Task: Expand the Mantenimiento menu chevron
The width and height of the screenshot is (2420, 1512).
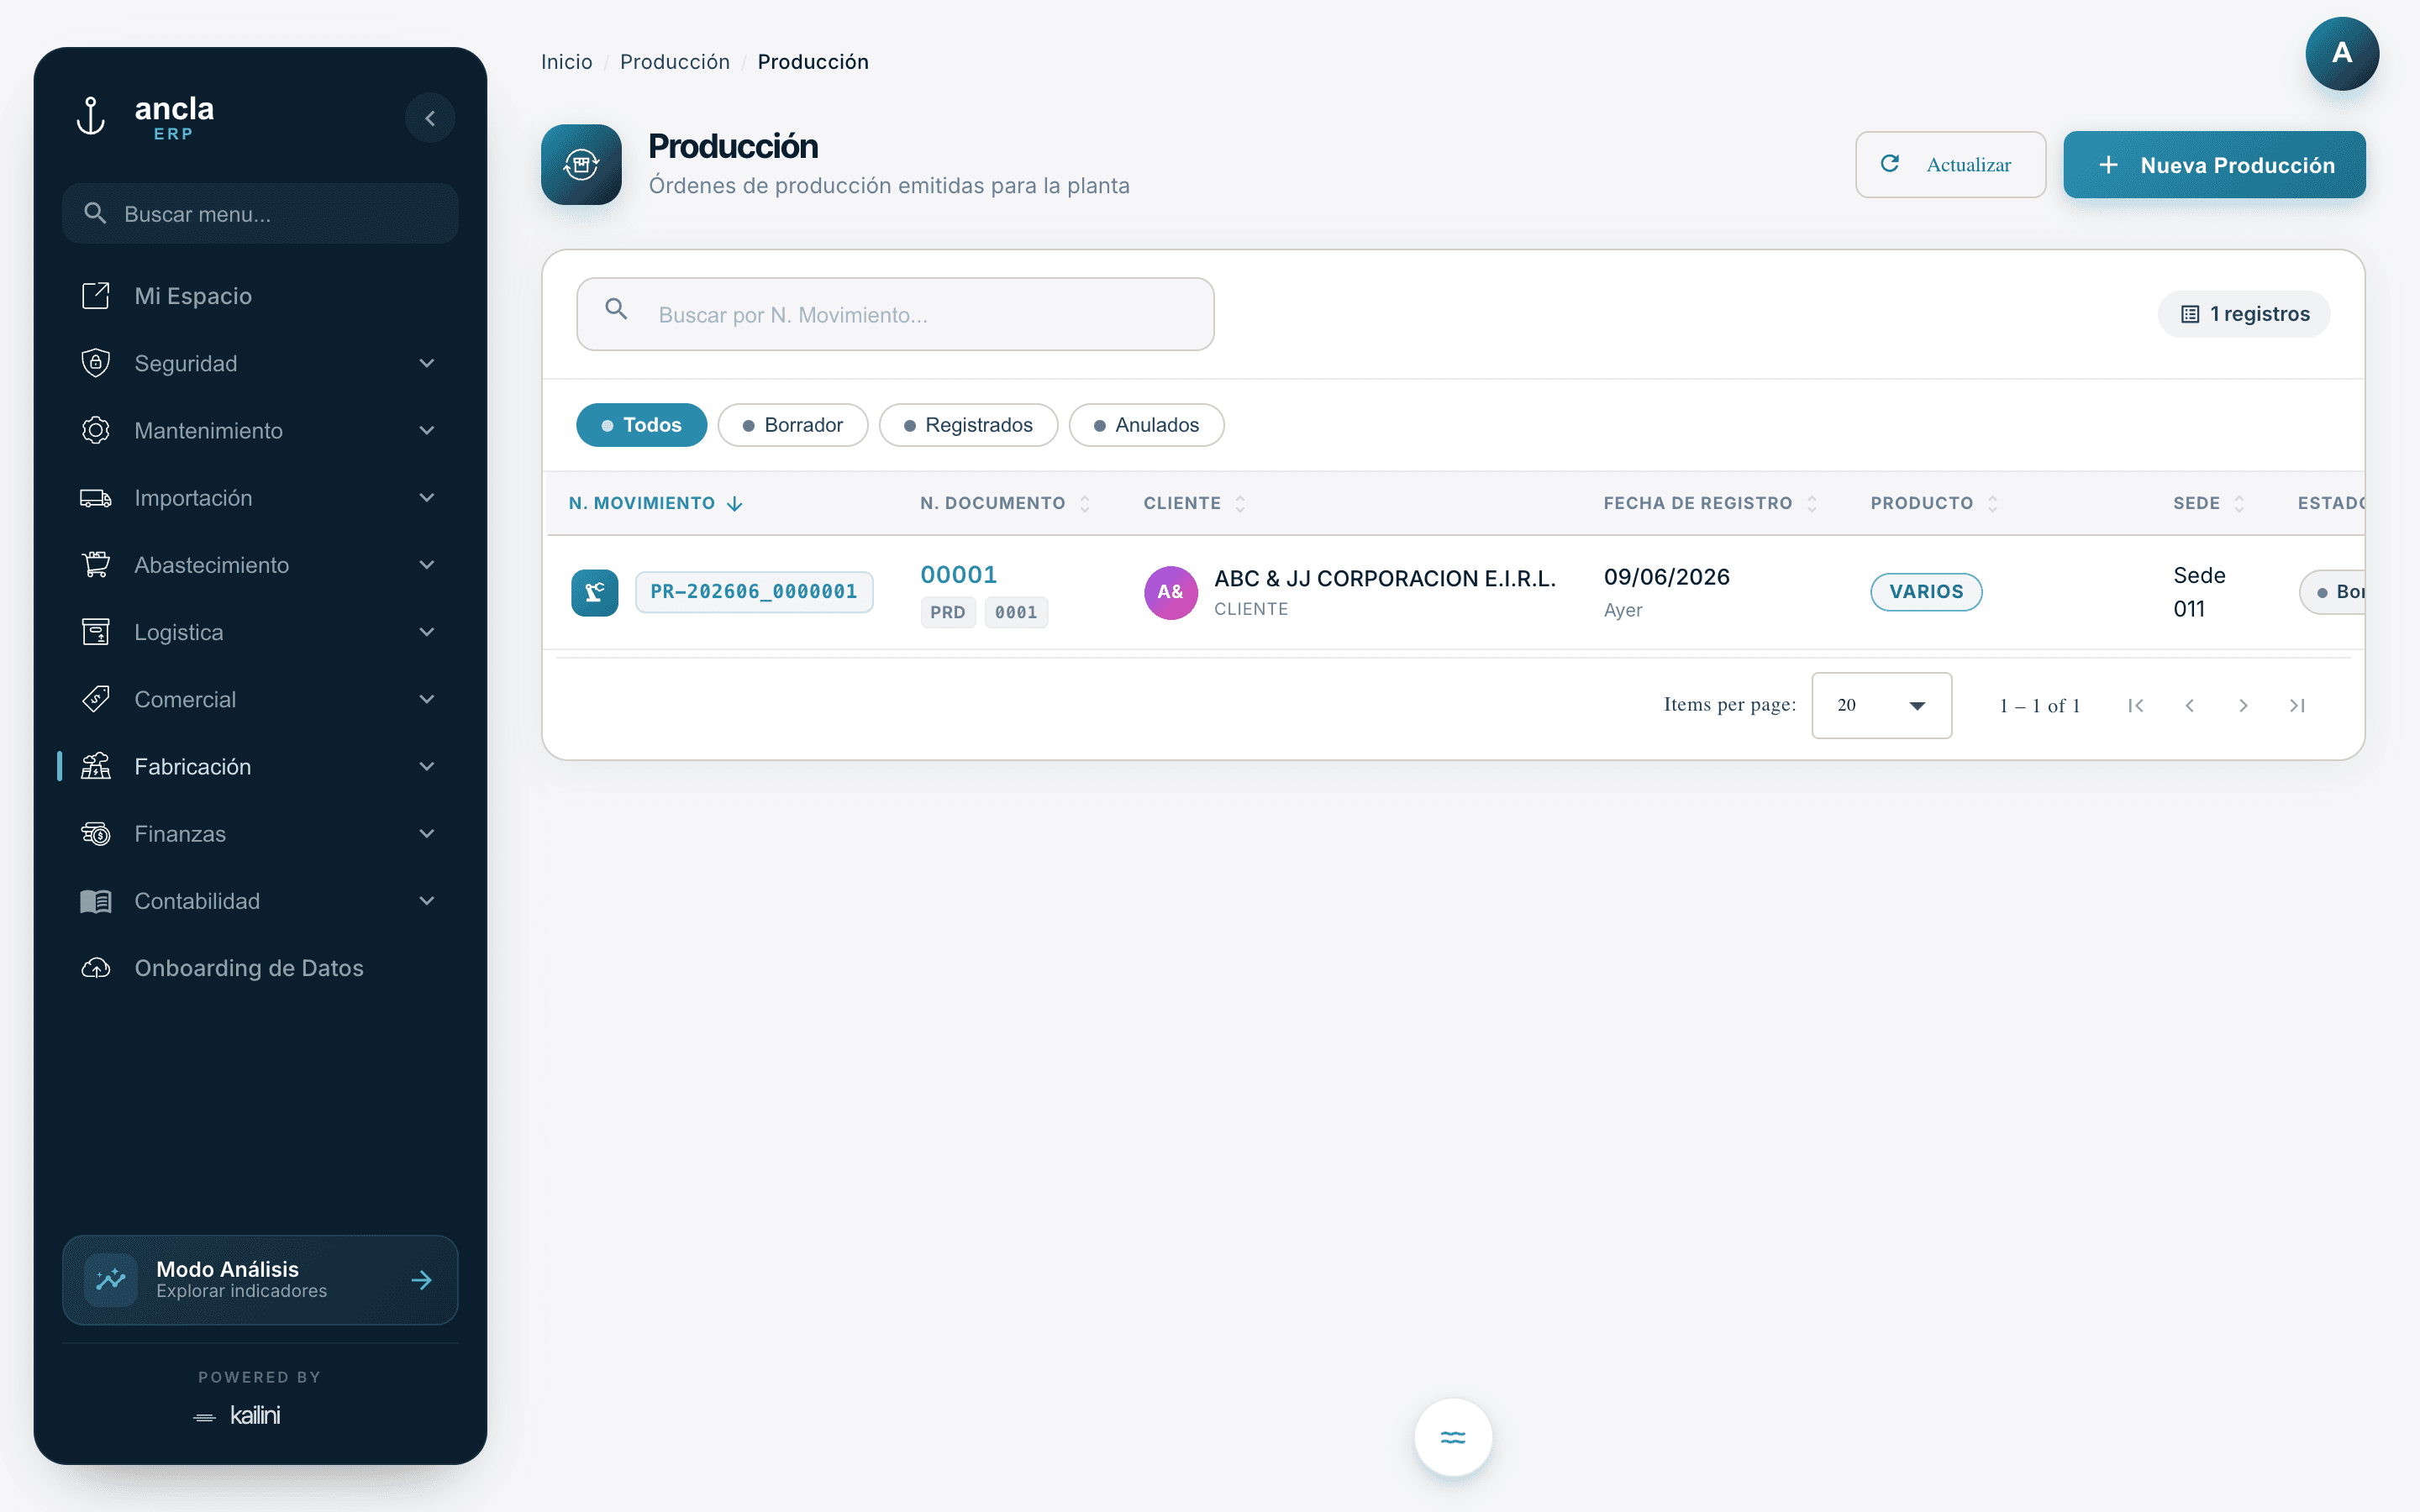Action: pos(427,430)
